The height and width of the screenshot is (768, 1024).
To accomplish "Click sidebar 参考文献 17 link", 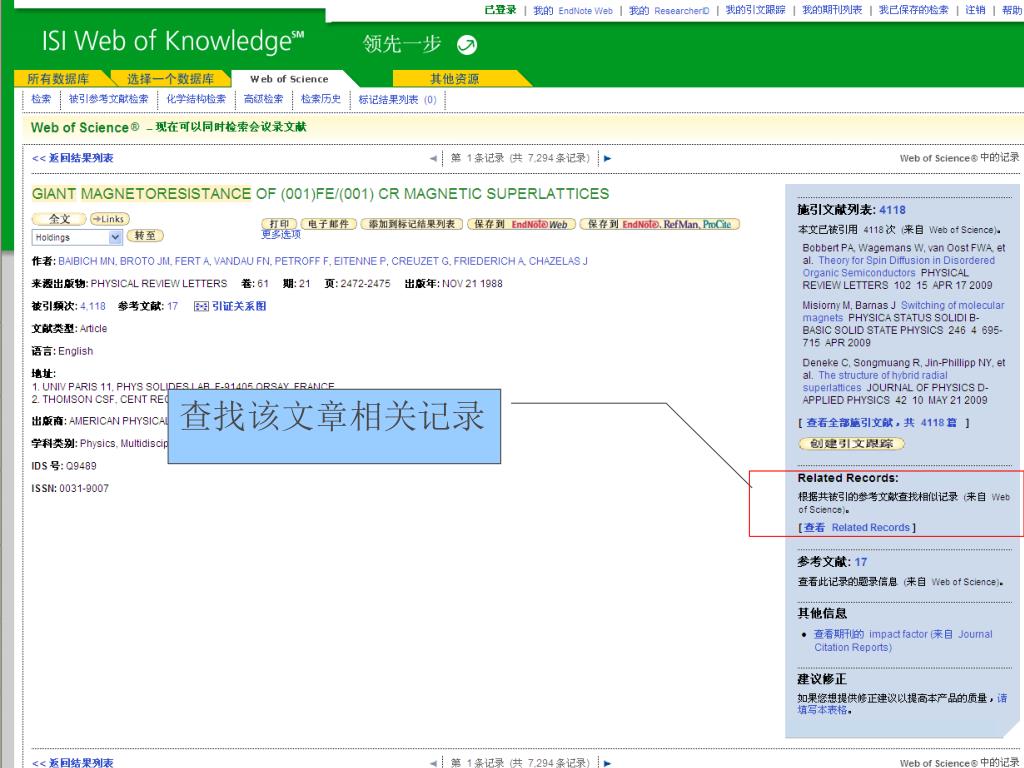I will [861, 562].
